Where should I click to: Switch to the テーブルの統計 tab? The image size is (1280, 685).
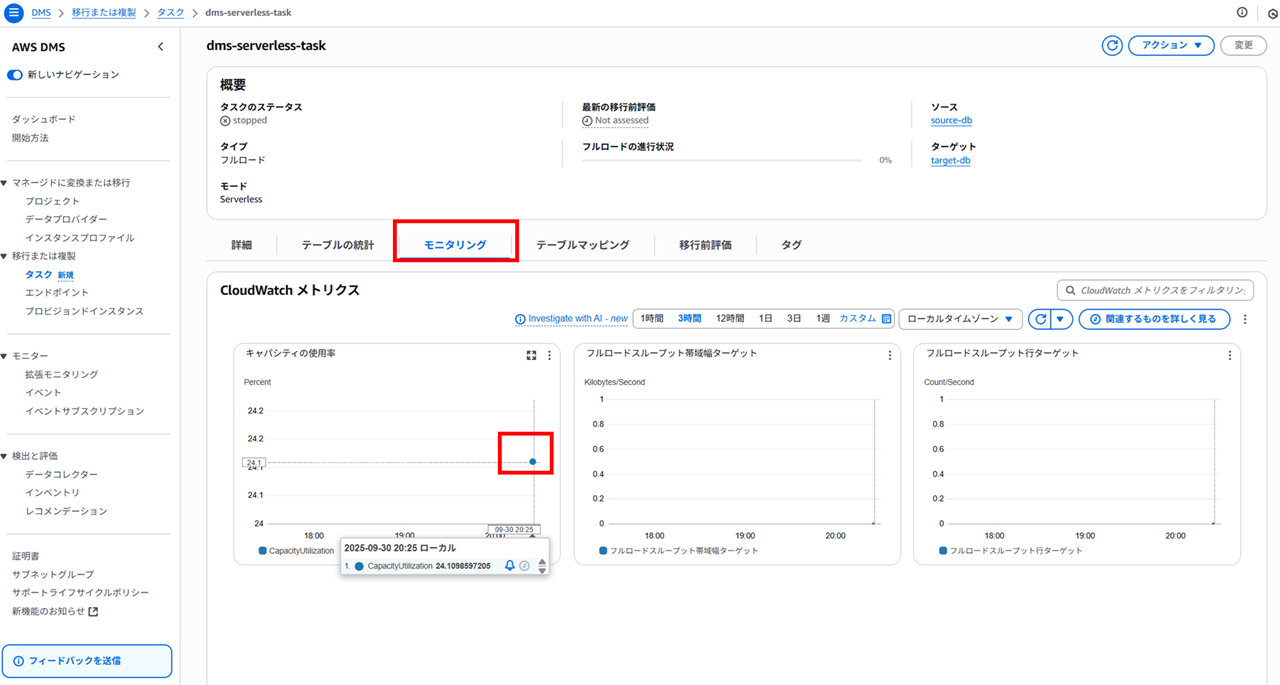[x=337, y=245]
